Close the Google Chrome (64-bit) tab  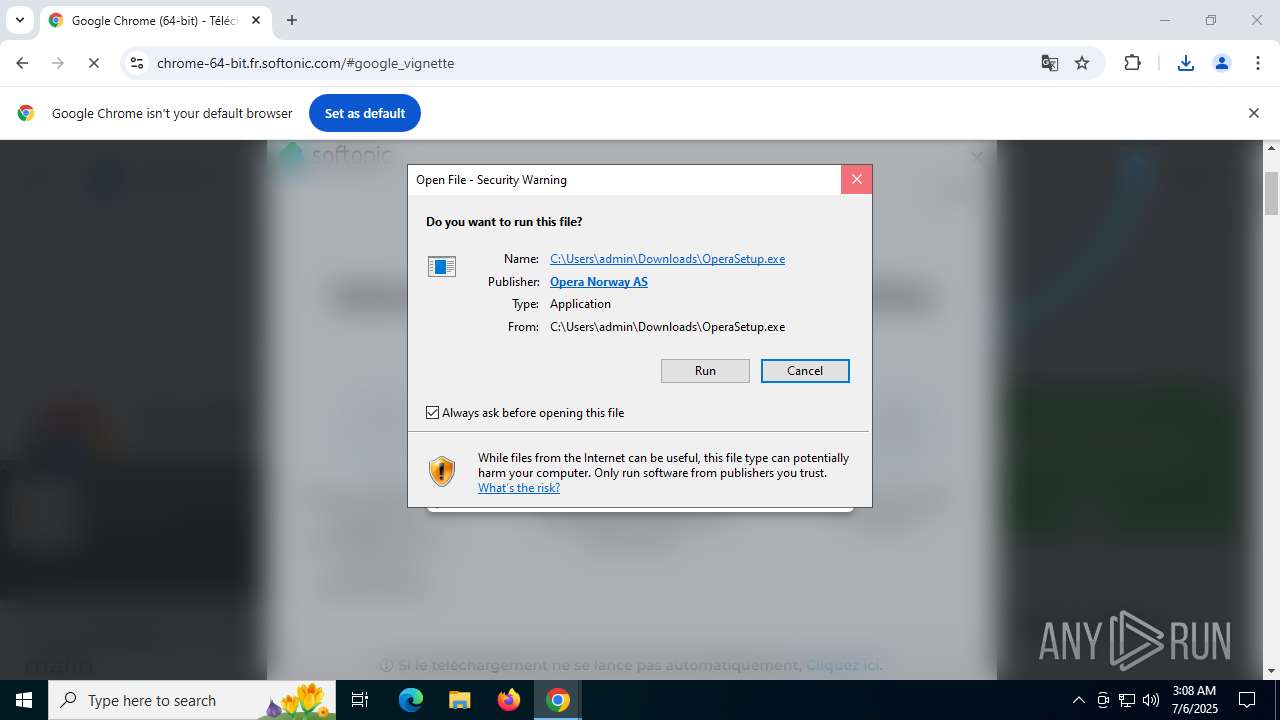(256, 20)
